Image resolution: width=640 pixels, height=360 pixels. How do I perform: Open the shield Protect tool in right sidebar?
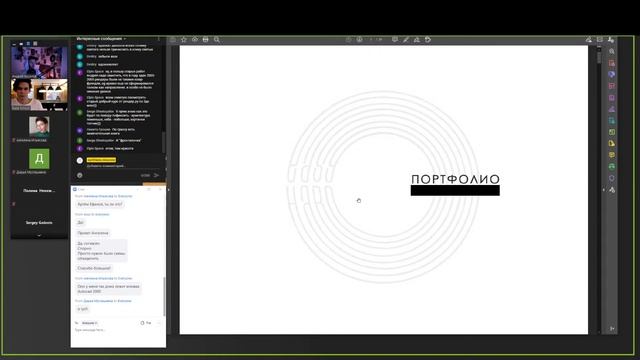click(612, 178)
